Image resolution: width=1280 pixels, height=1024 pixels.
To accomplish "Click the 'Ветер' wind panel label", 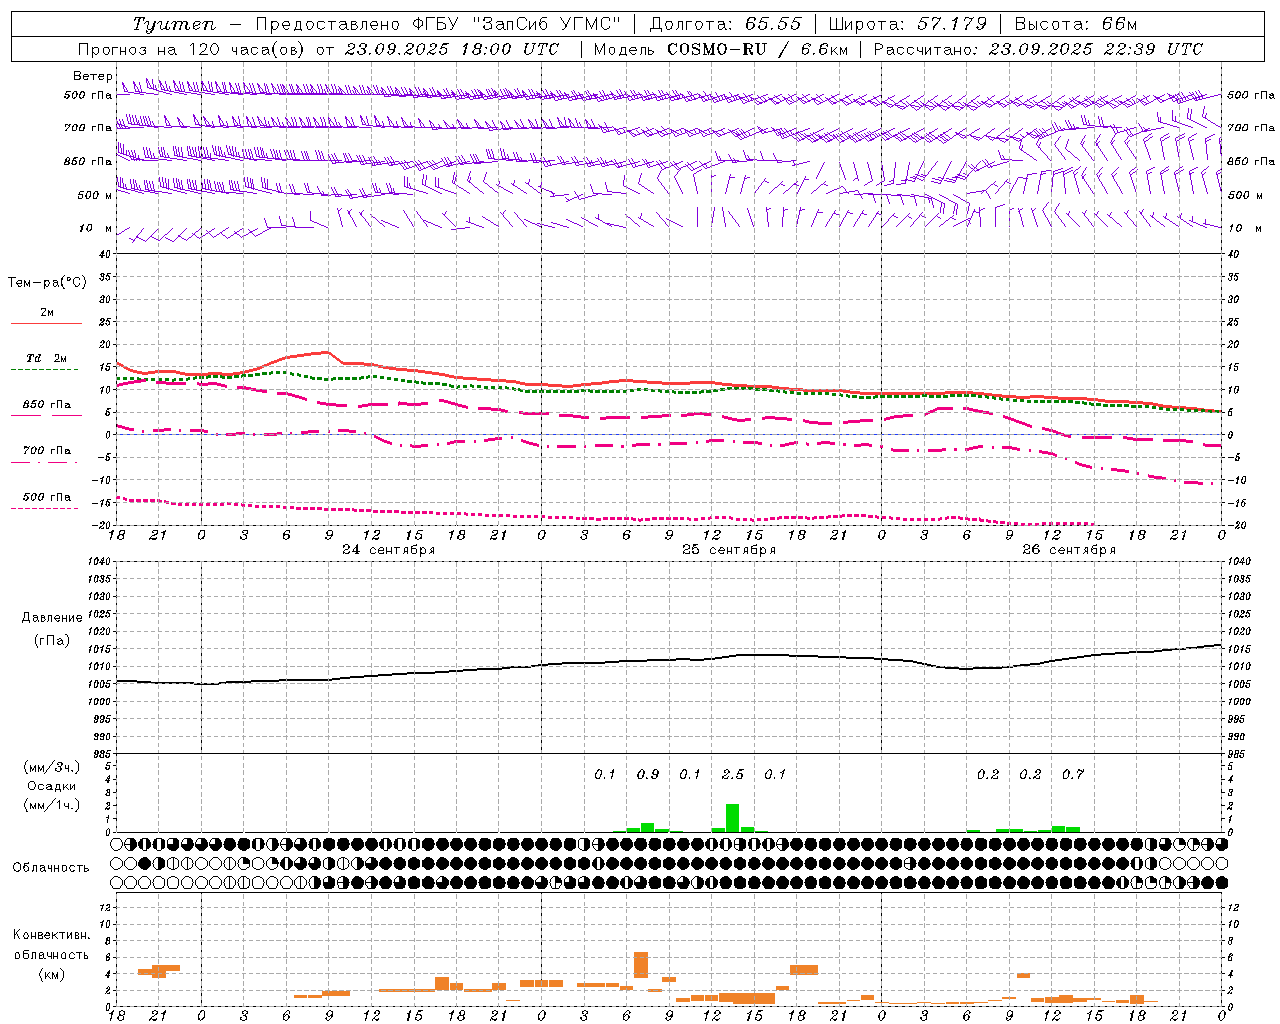I will click(93, 76).
